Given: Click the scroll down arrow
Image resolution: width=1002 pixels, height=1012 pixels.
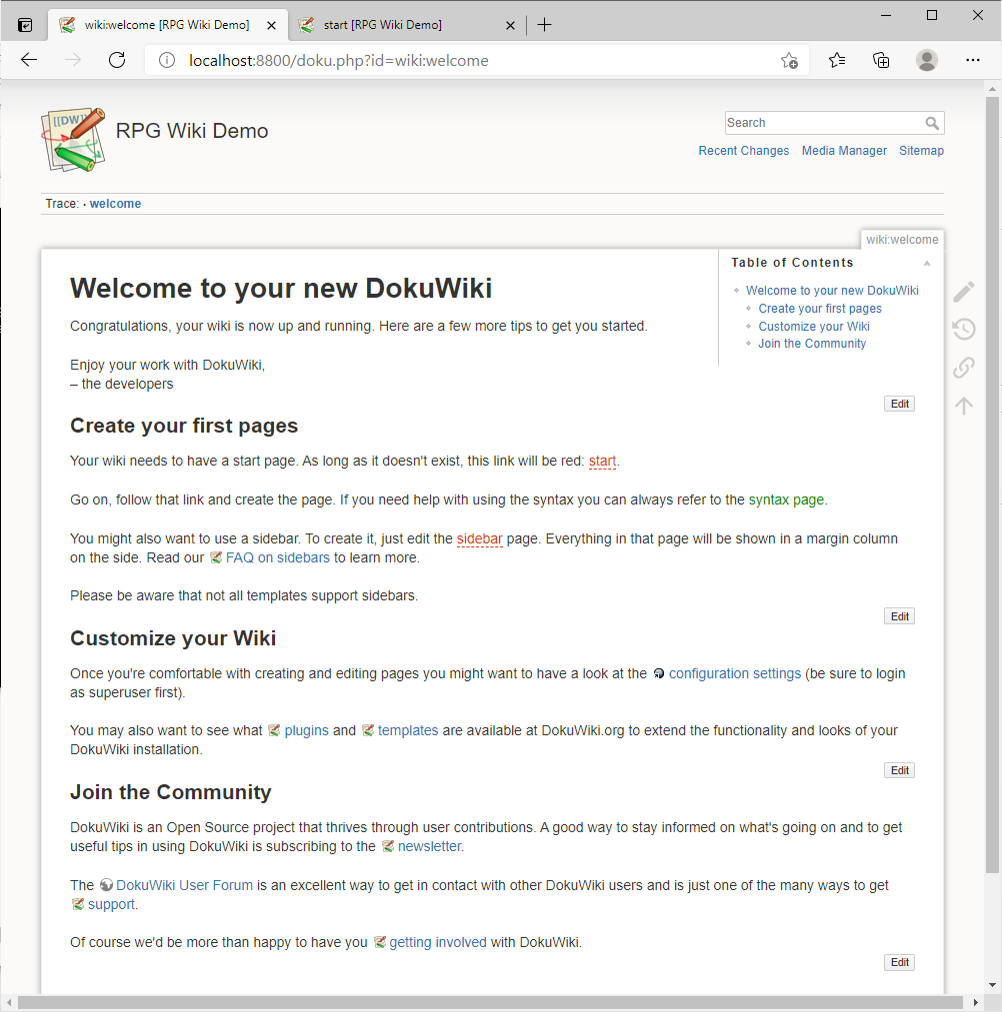Looking at the screenshot, I should point(992,986).
